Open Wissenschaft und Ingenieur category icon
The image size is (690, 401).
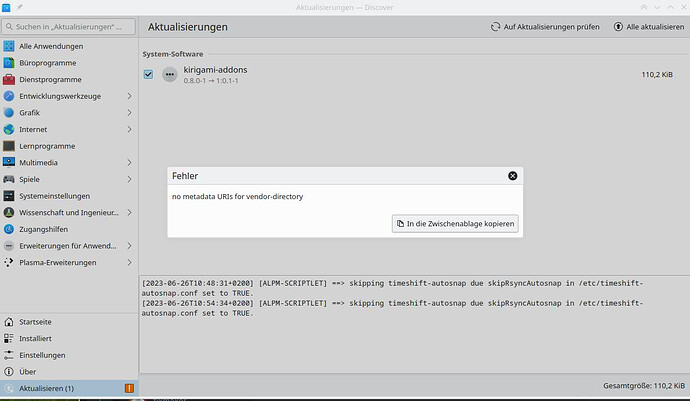9,213
